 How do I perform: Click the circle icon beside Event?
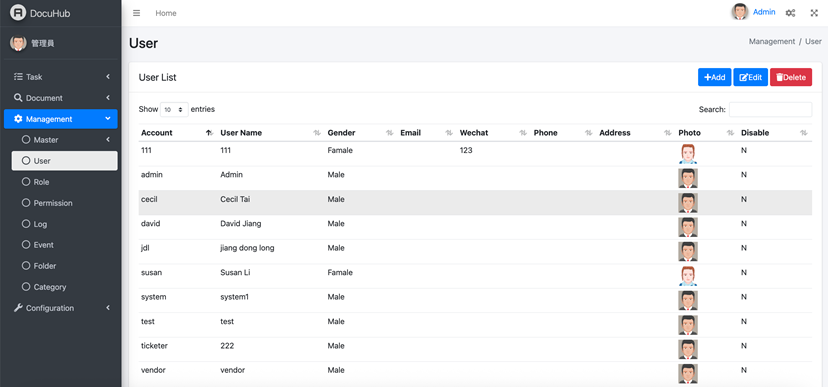[x=26, y=245]
